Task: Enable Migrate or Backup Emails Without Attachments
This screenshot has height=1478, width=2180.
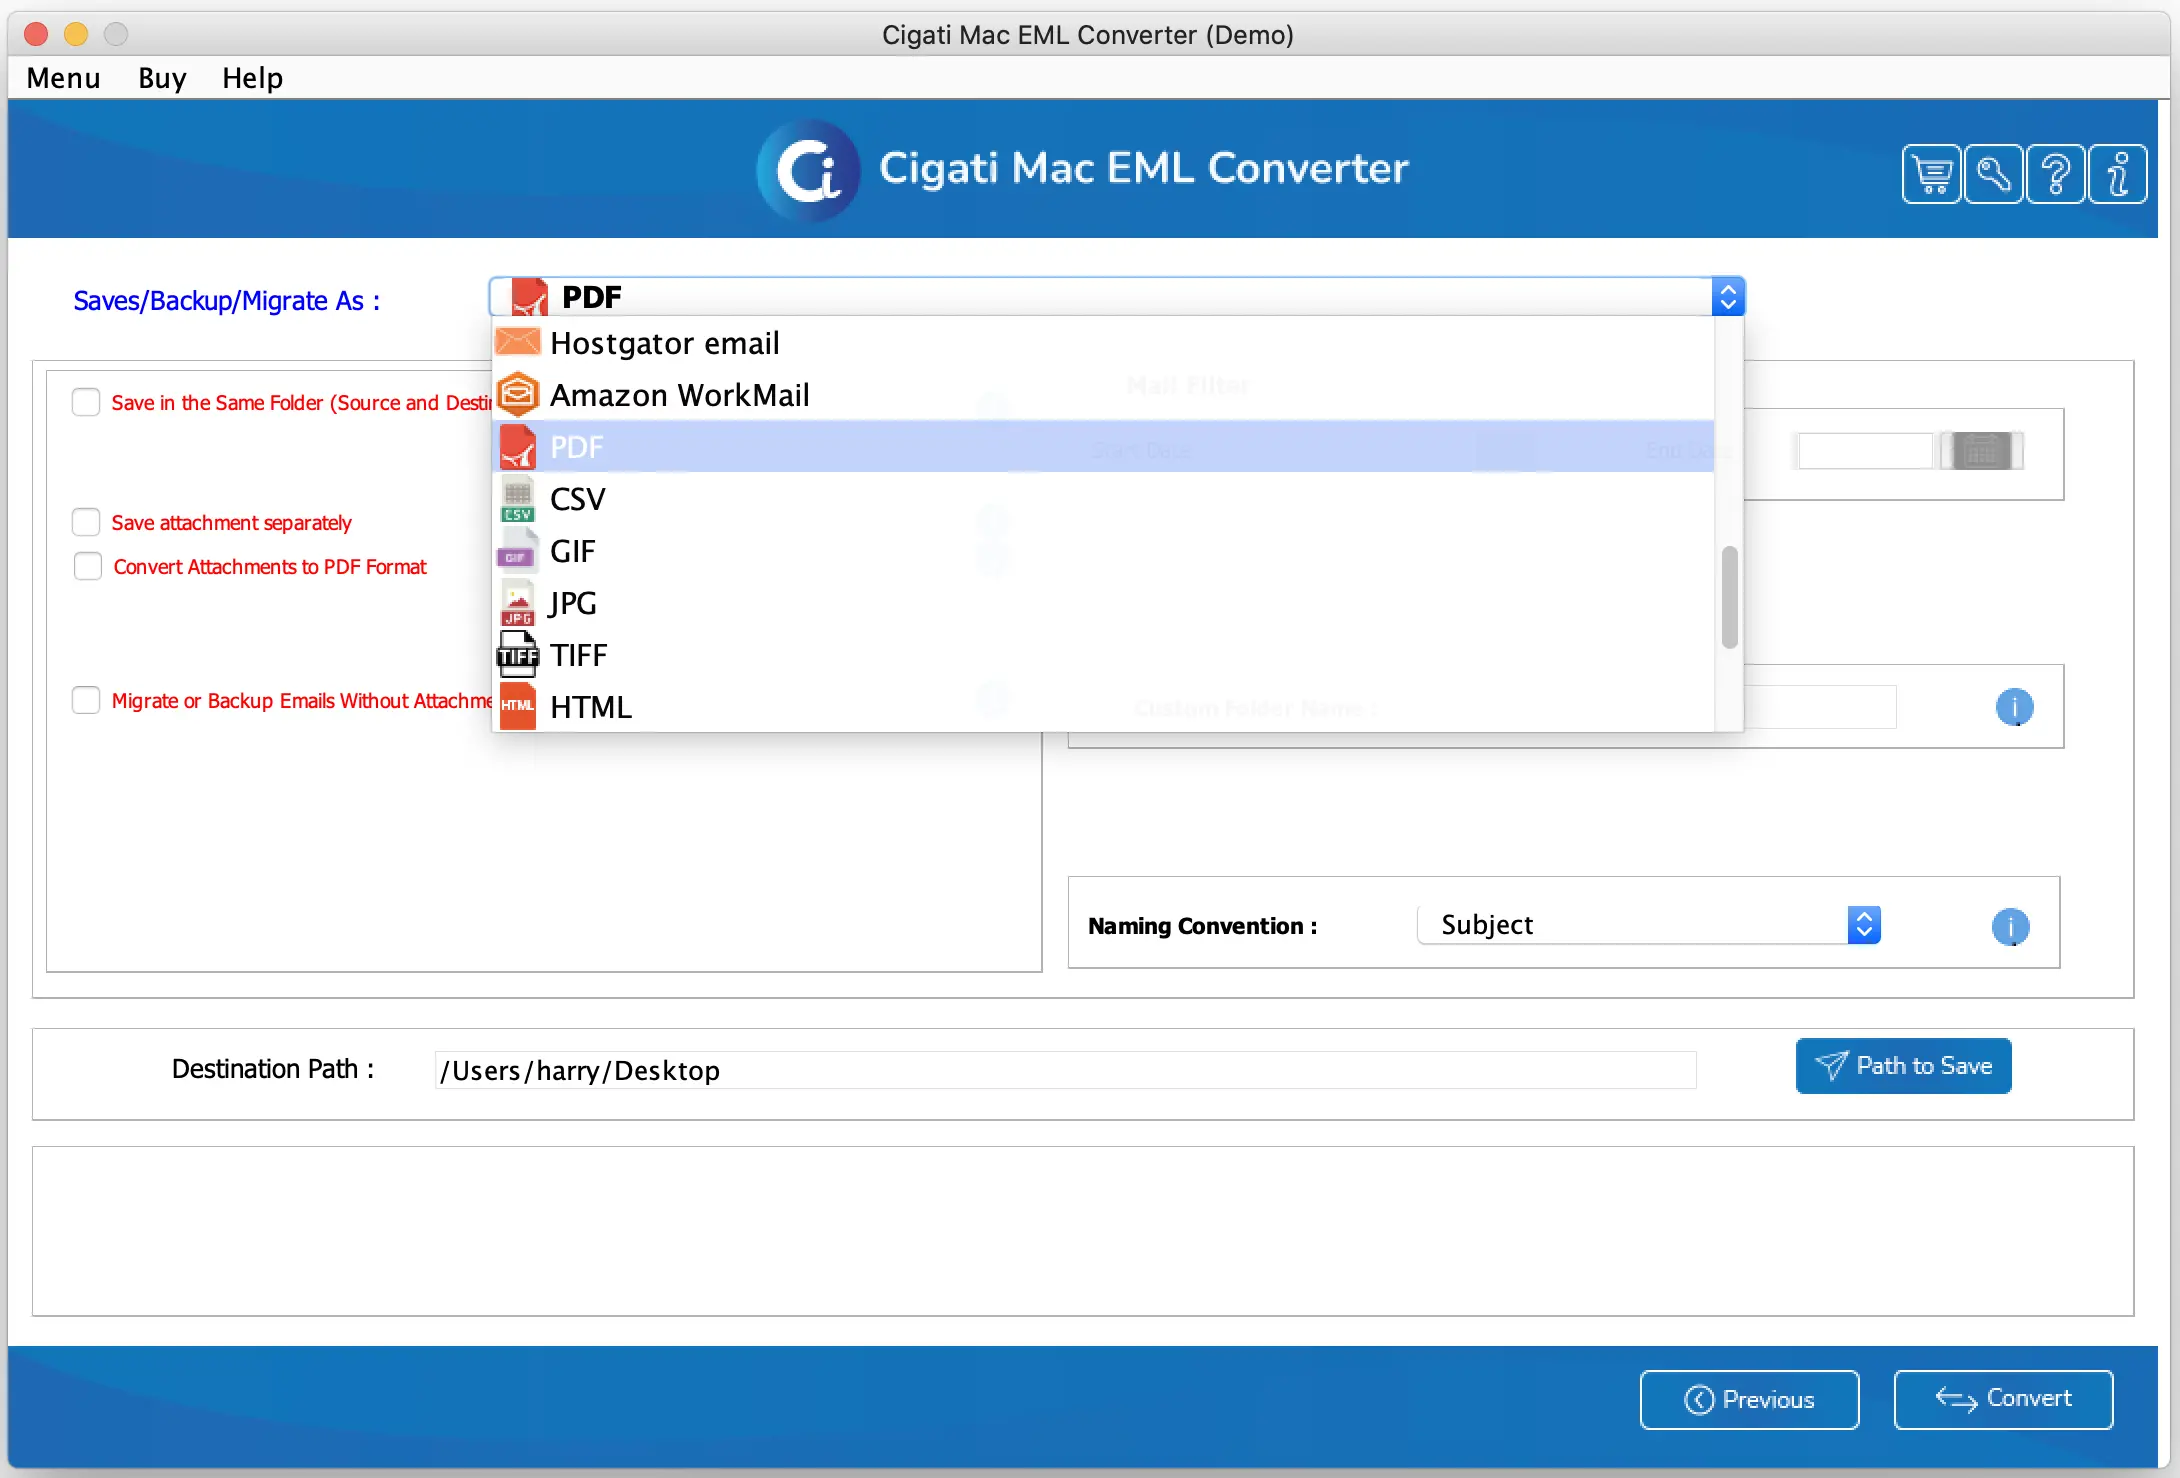Action: pyautogui.click(x=86, y=700)
